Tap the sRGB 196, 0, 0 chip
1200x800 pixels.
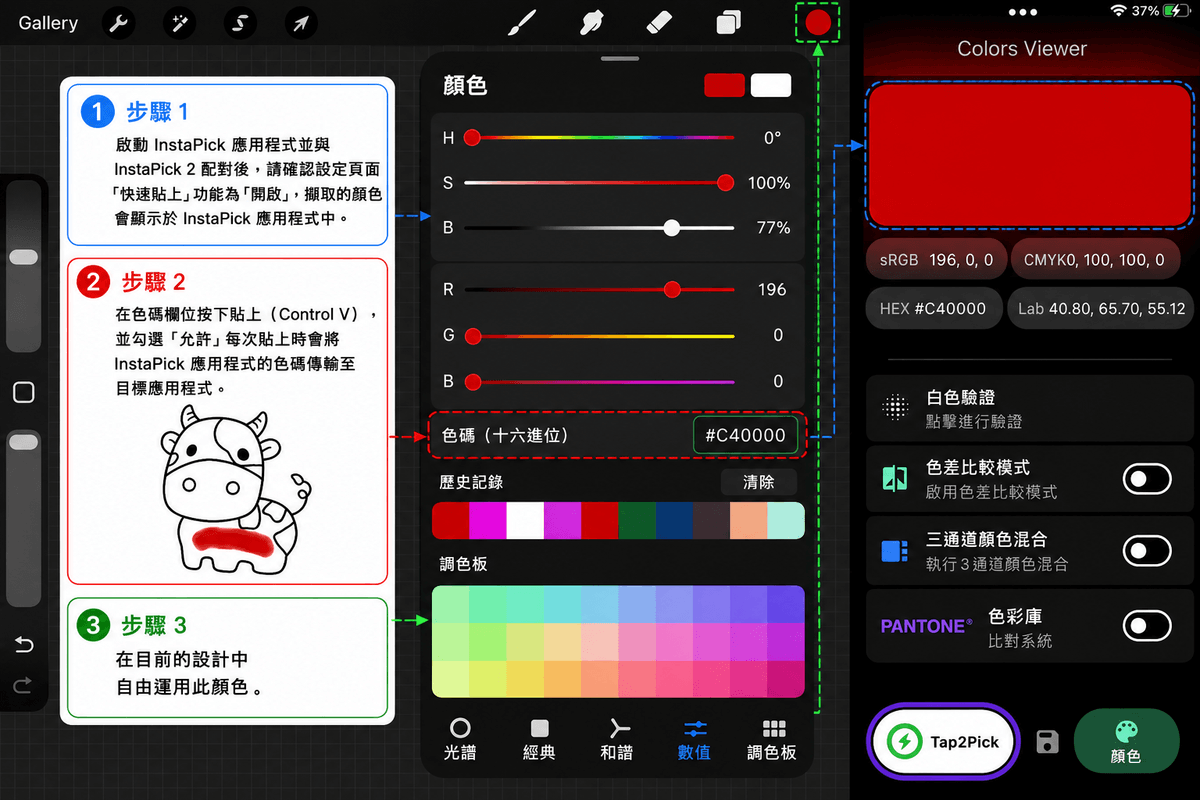(936, 259)
